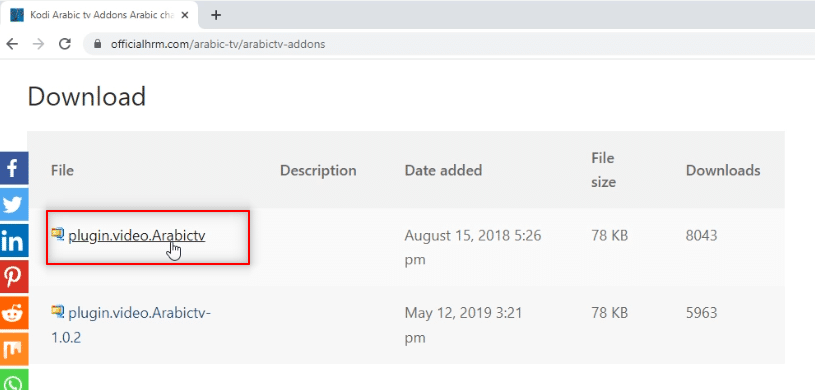Share page via LinkedIn sidebar icon

click(x=14, y=241)
